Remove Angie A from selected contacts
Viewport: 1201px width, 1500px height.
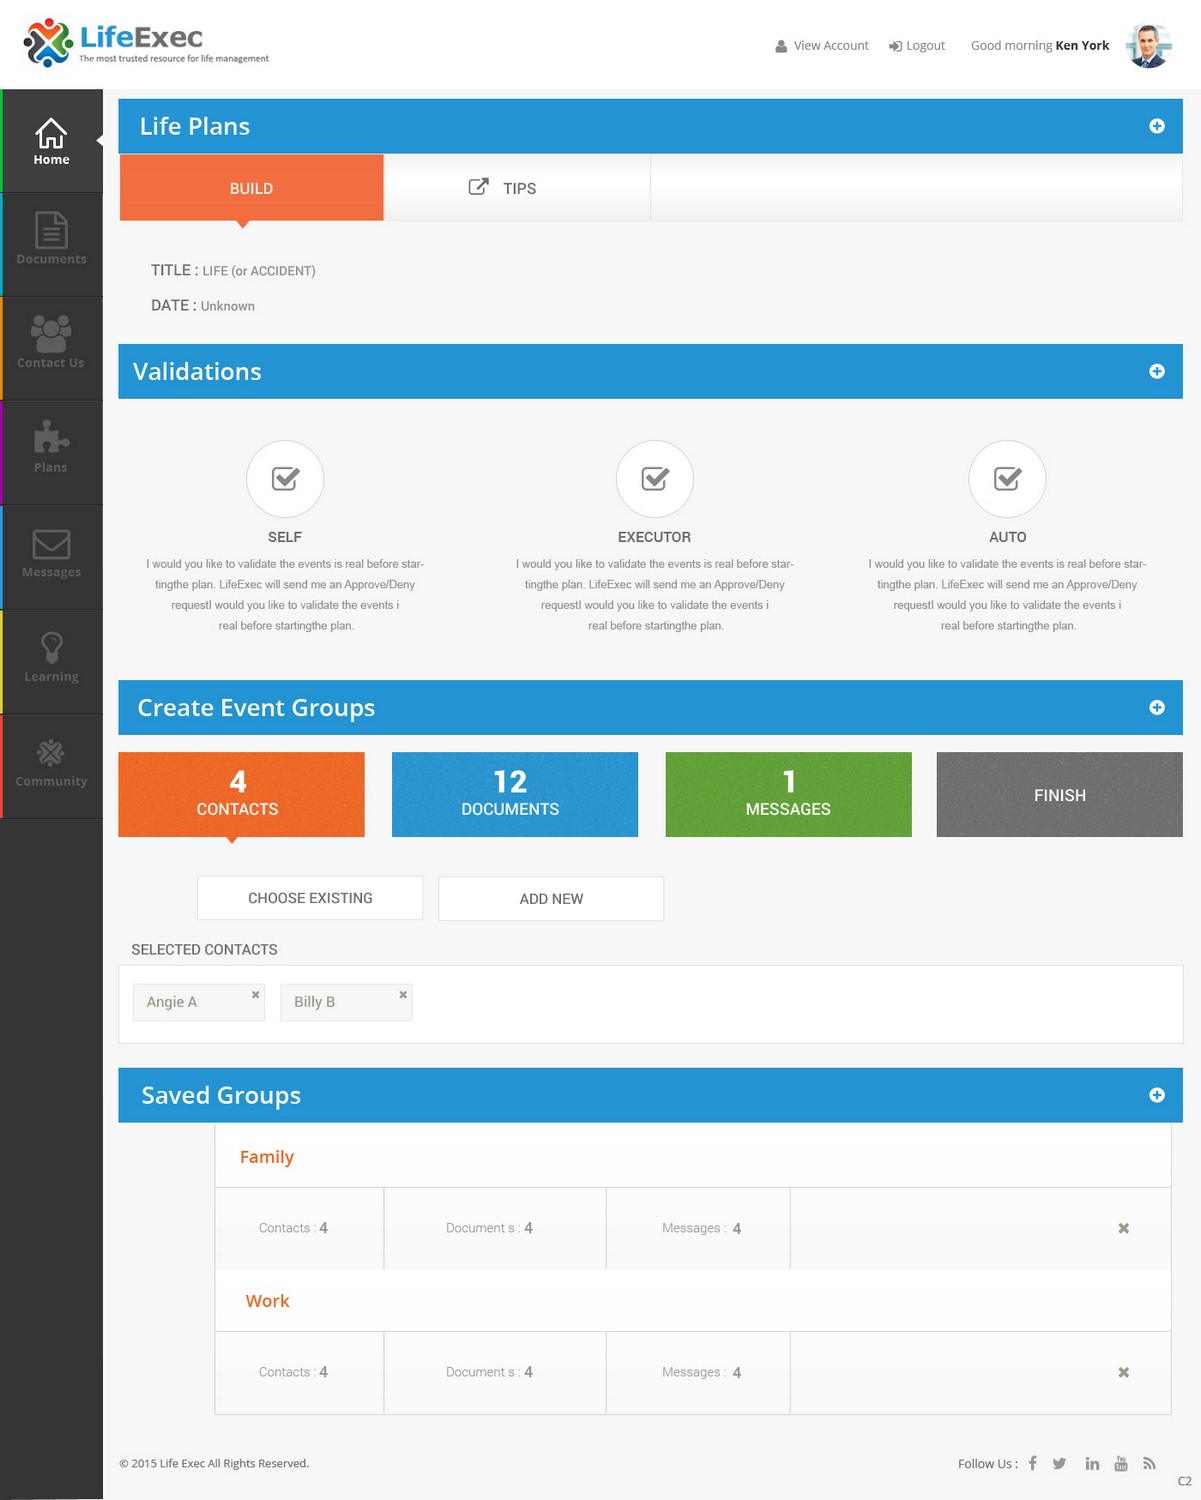255,994
